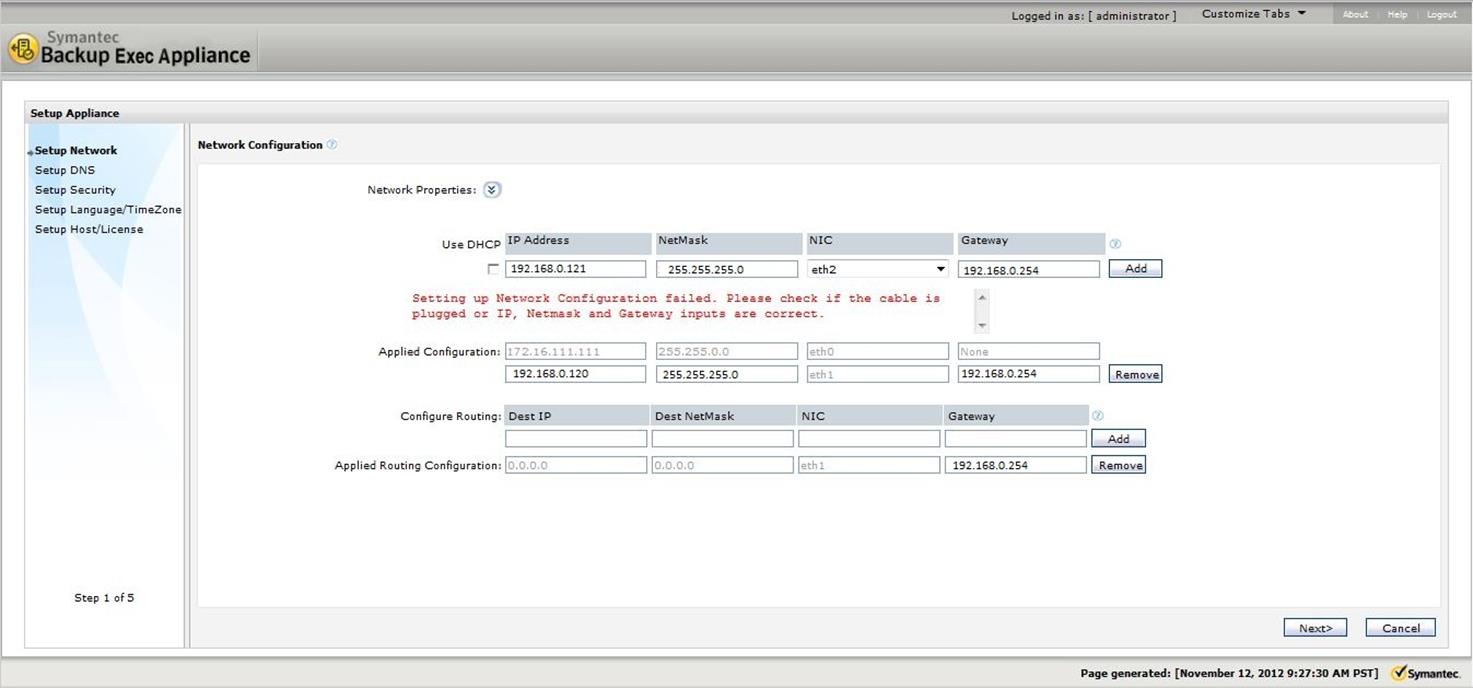Click Add button for Configure Routing
This screenshot has width=1473, height=688.
point(1118,439)
